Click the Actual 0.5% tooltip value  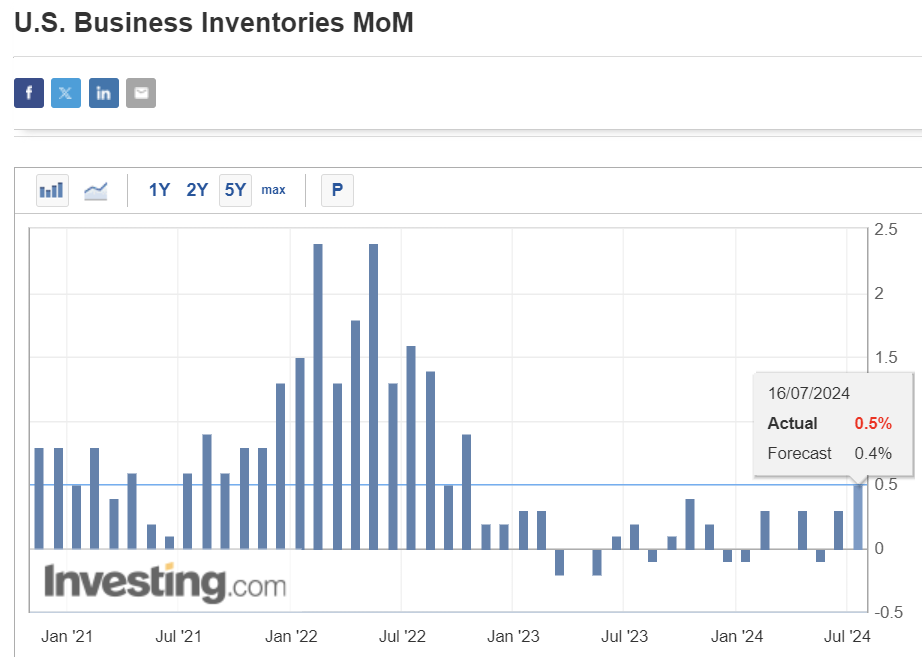click(872, 423)
